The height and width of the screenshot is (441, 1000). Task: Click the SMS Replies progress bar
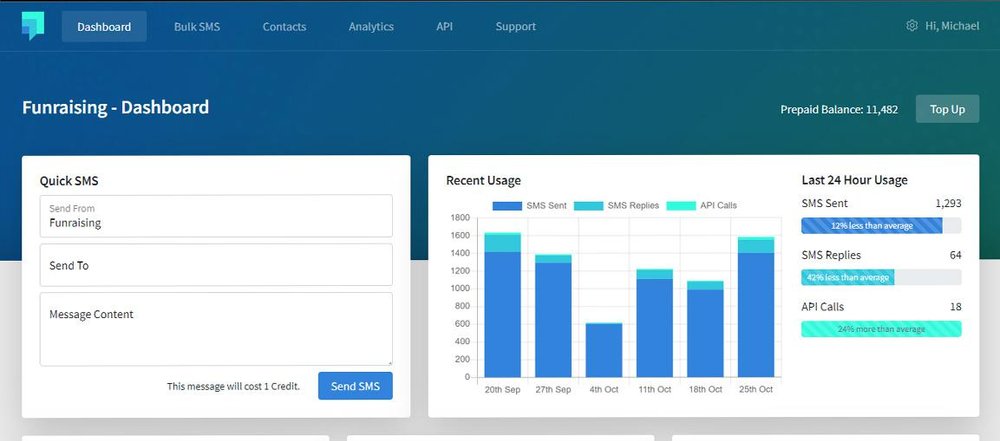coord(881,277)
